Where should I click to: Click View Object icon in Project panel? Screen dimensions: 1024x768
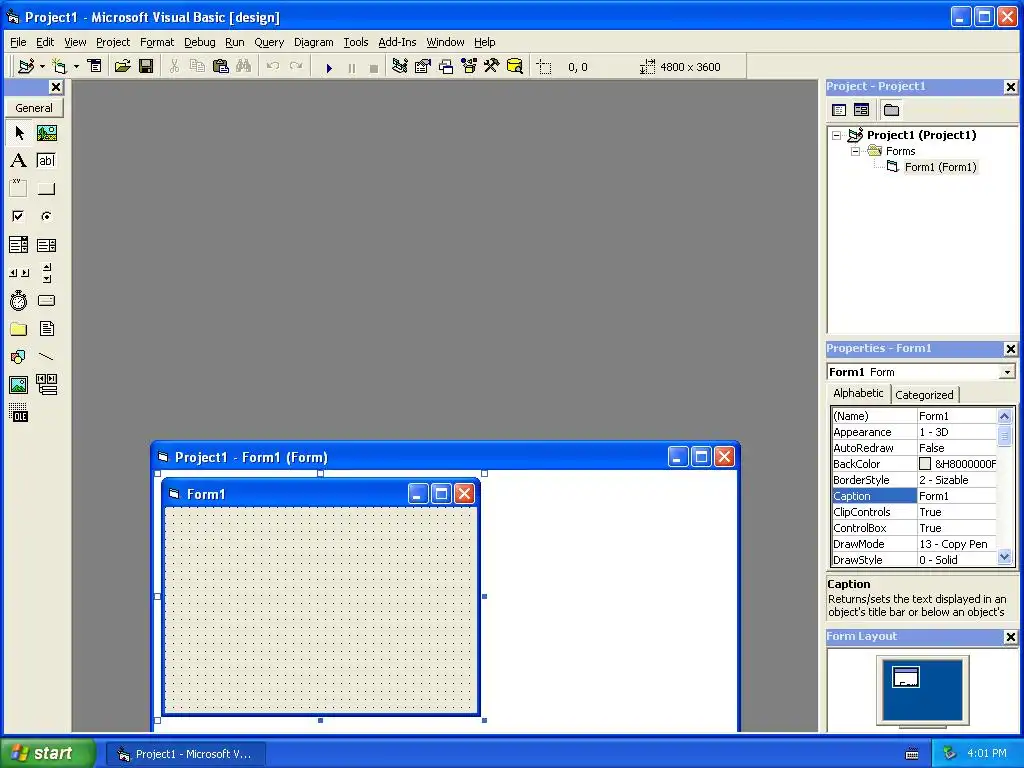pyautogui.click(x=861, y=110)
